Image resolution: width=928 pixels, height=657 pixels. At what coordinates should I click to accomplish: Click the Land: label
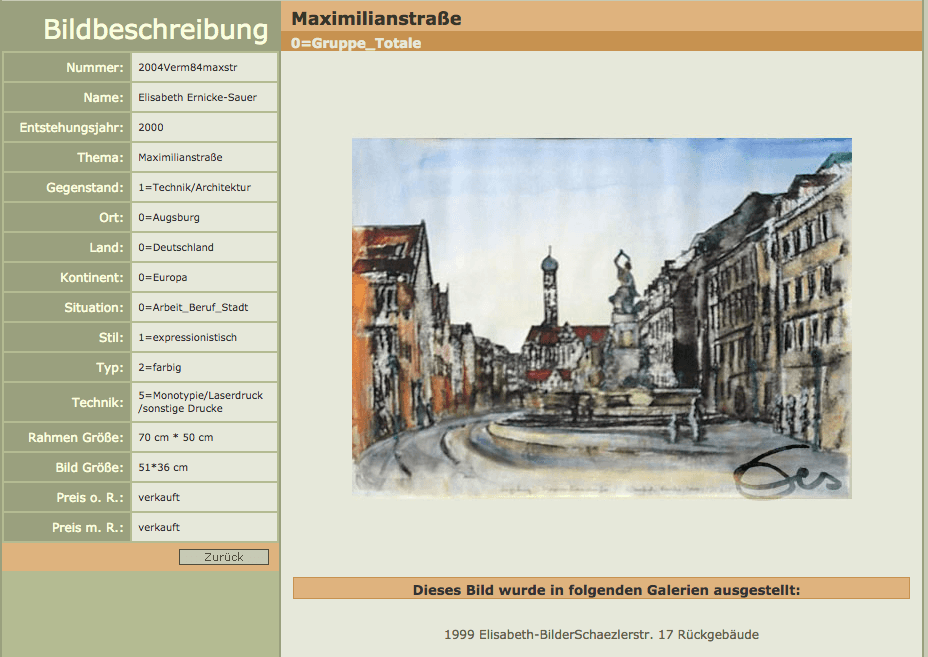point(107,247)
